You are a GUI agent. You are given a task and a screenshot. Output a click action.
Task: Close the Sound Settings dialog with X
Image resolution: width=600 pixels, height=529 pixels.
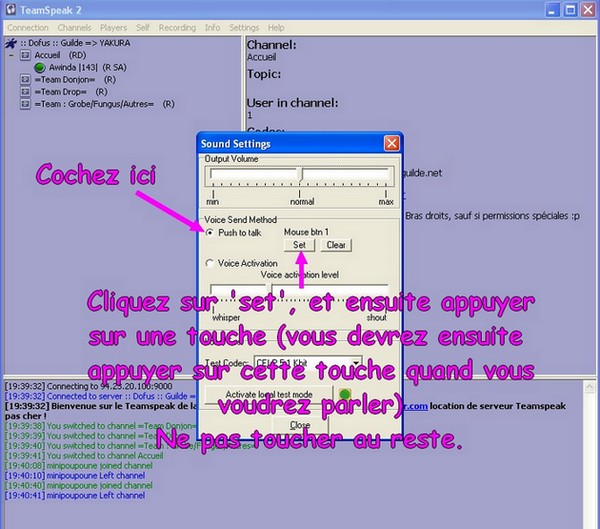(392, 143)
